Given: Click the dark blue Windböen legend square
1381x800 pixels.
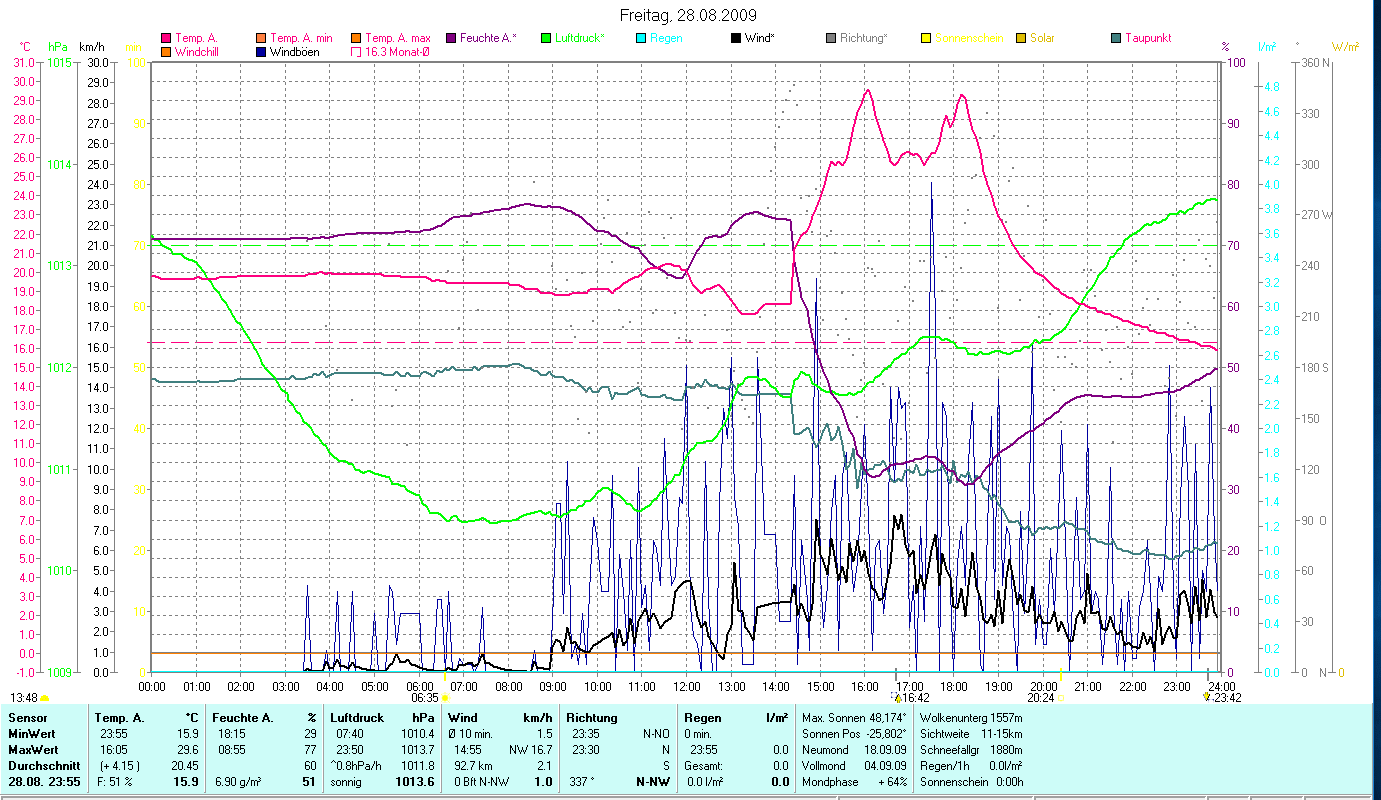Looking at the screenshot, I should coord(260,52).
